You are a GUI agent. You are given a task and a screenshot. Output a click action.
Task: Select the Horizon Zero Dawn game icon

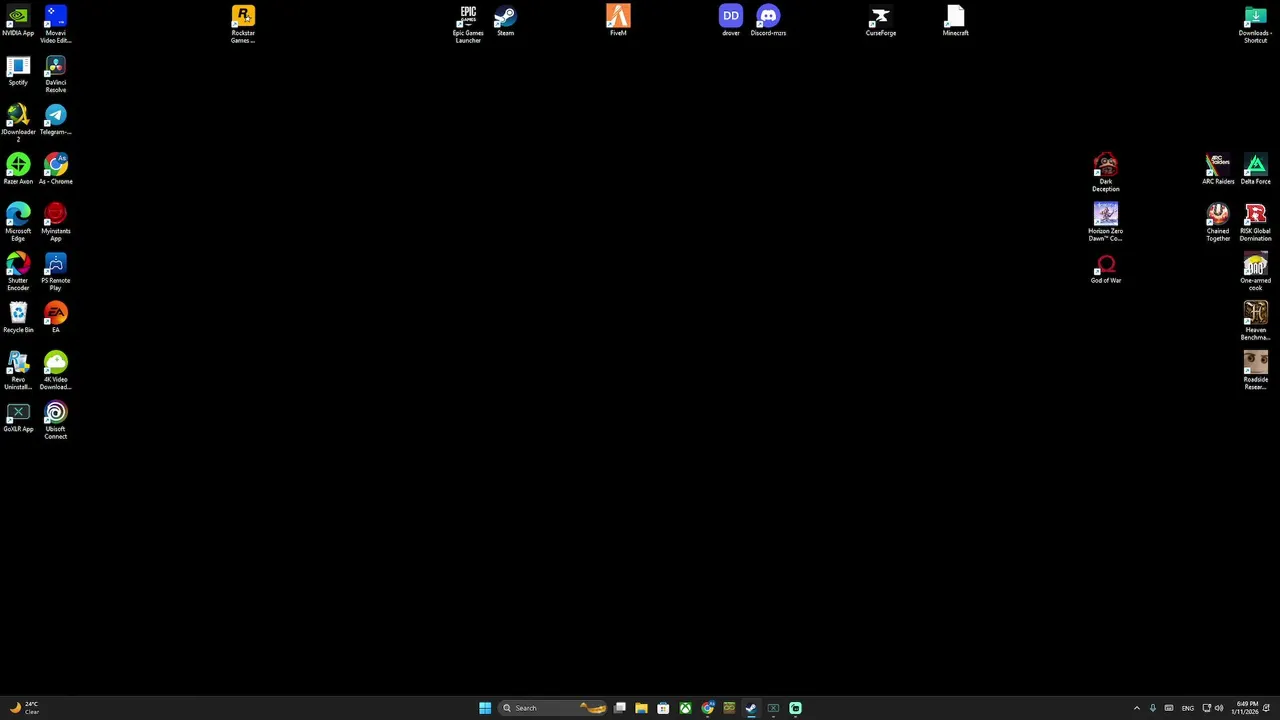pyautogui.click(x=1105, y=222)
